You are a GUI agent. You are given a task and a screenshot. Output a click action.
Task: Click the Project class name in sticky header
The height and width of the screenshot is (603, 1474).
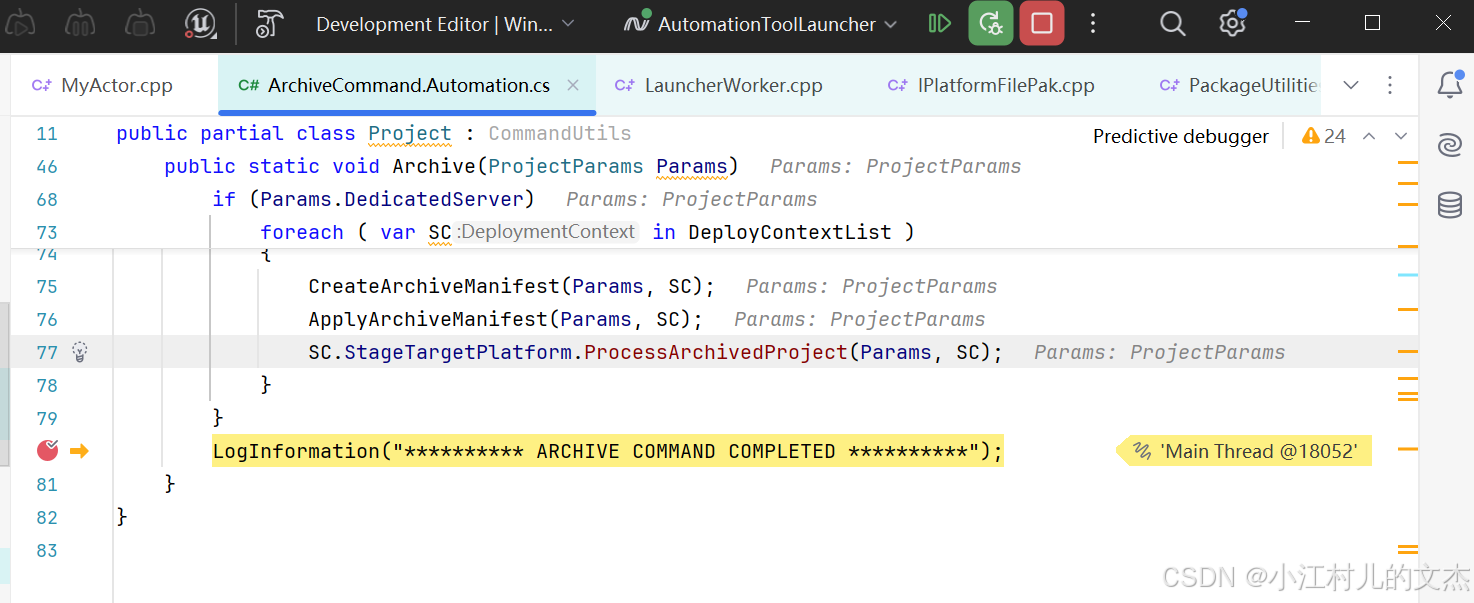pyautogui.click(x=410, y=134)
